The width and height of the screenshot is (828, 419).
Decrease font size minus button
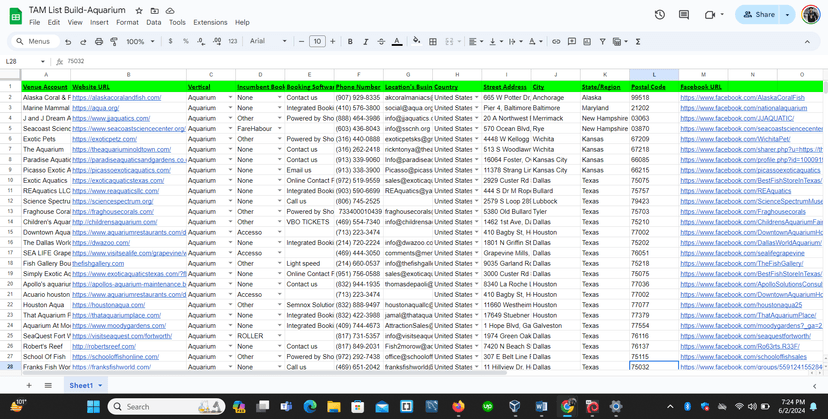point(302,41)
